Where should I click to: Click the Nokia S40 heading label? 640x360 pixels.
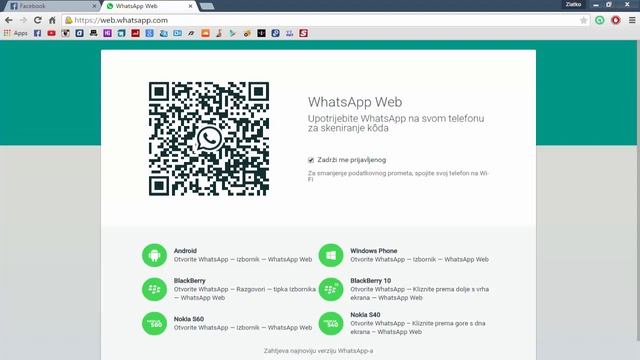pyautogui.click(x=365, y=315)
